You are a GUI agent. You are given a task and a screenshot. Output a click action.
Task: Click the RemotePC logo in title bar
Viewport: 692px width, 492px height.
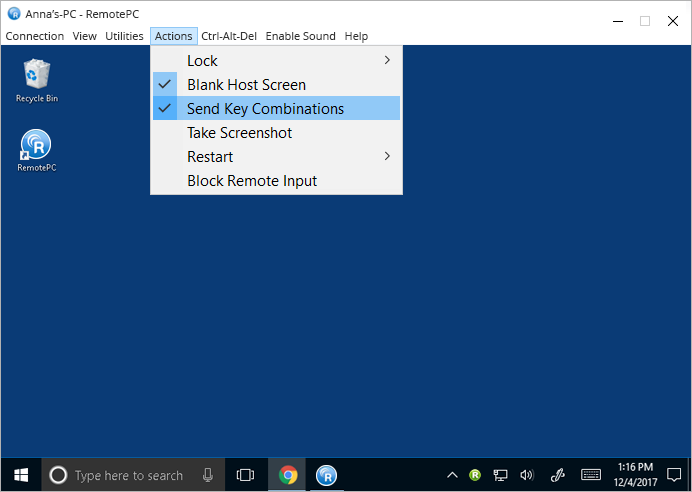[x=14, y=14]
